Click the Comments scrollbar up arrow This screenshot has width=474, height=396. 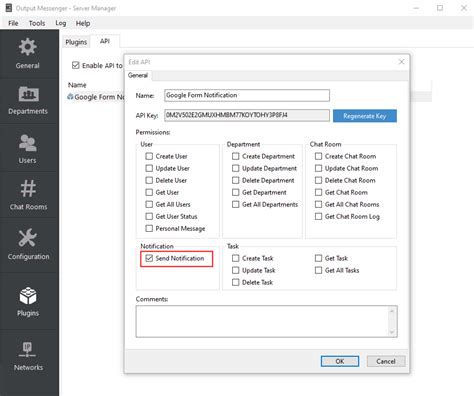pos(392,312)
